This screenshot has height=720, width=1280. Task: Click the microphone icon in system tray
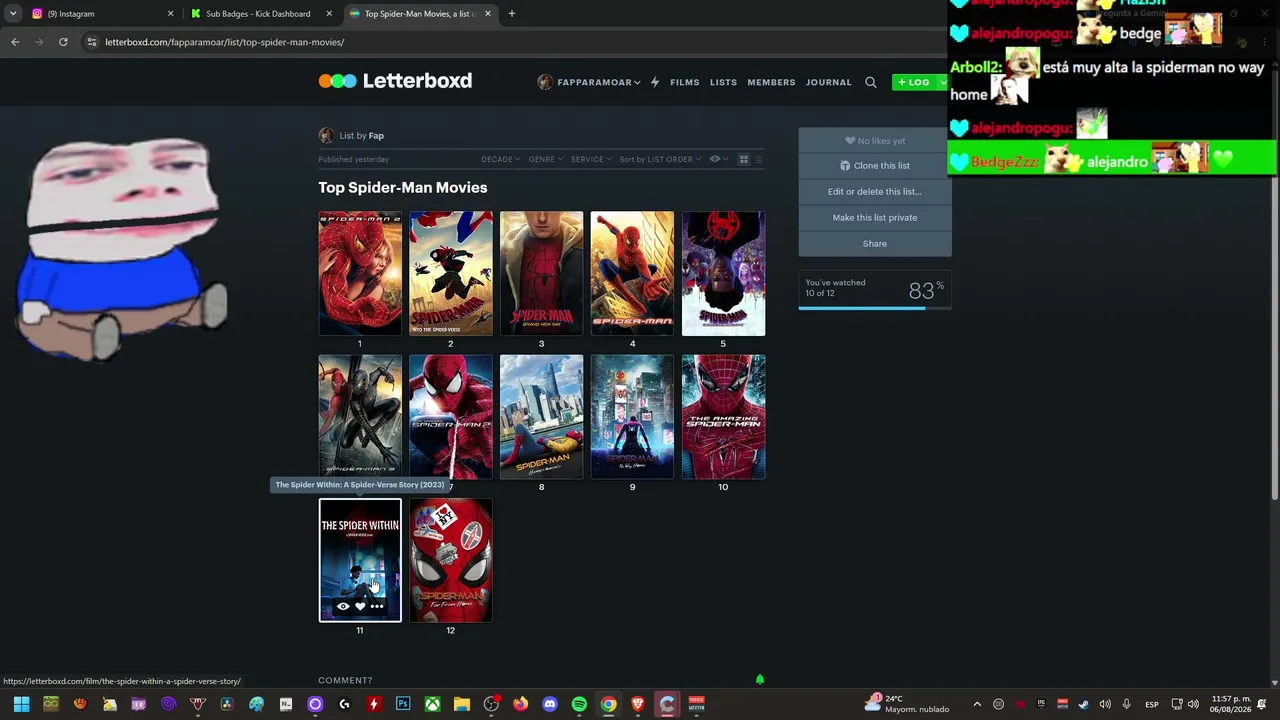(1126, 704)
